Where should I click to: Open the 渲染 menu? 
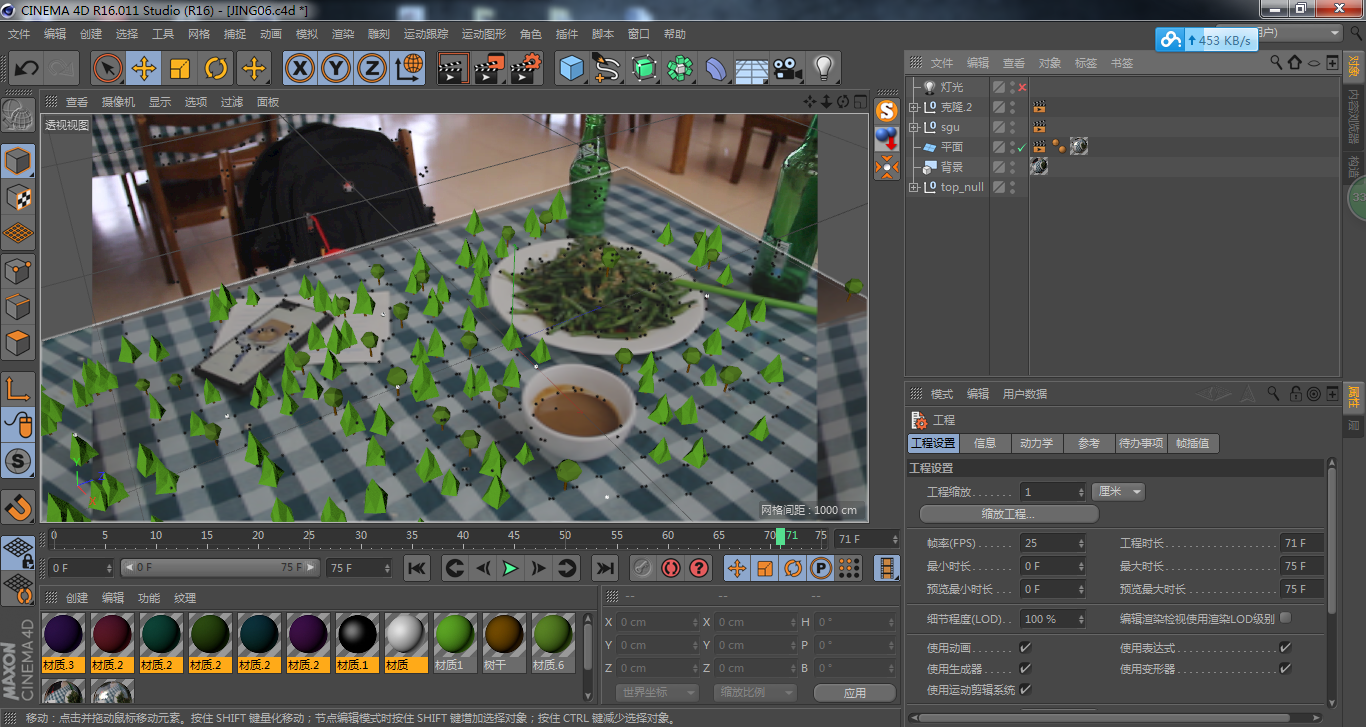(342, 34)
